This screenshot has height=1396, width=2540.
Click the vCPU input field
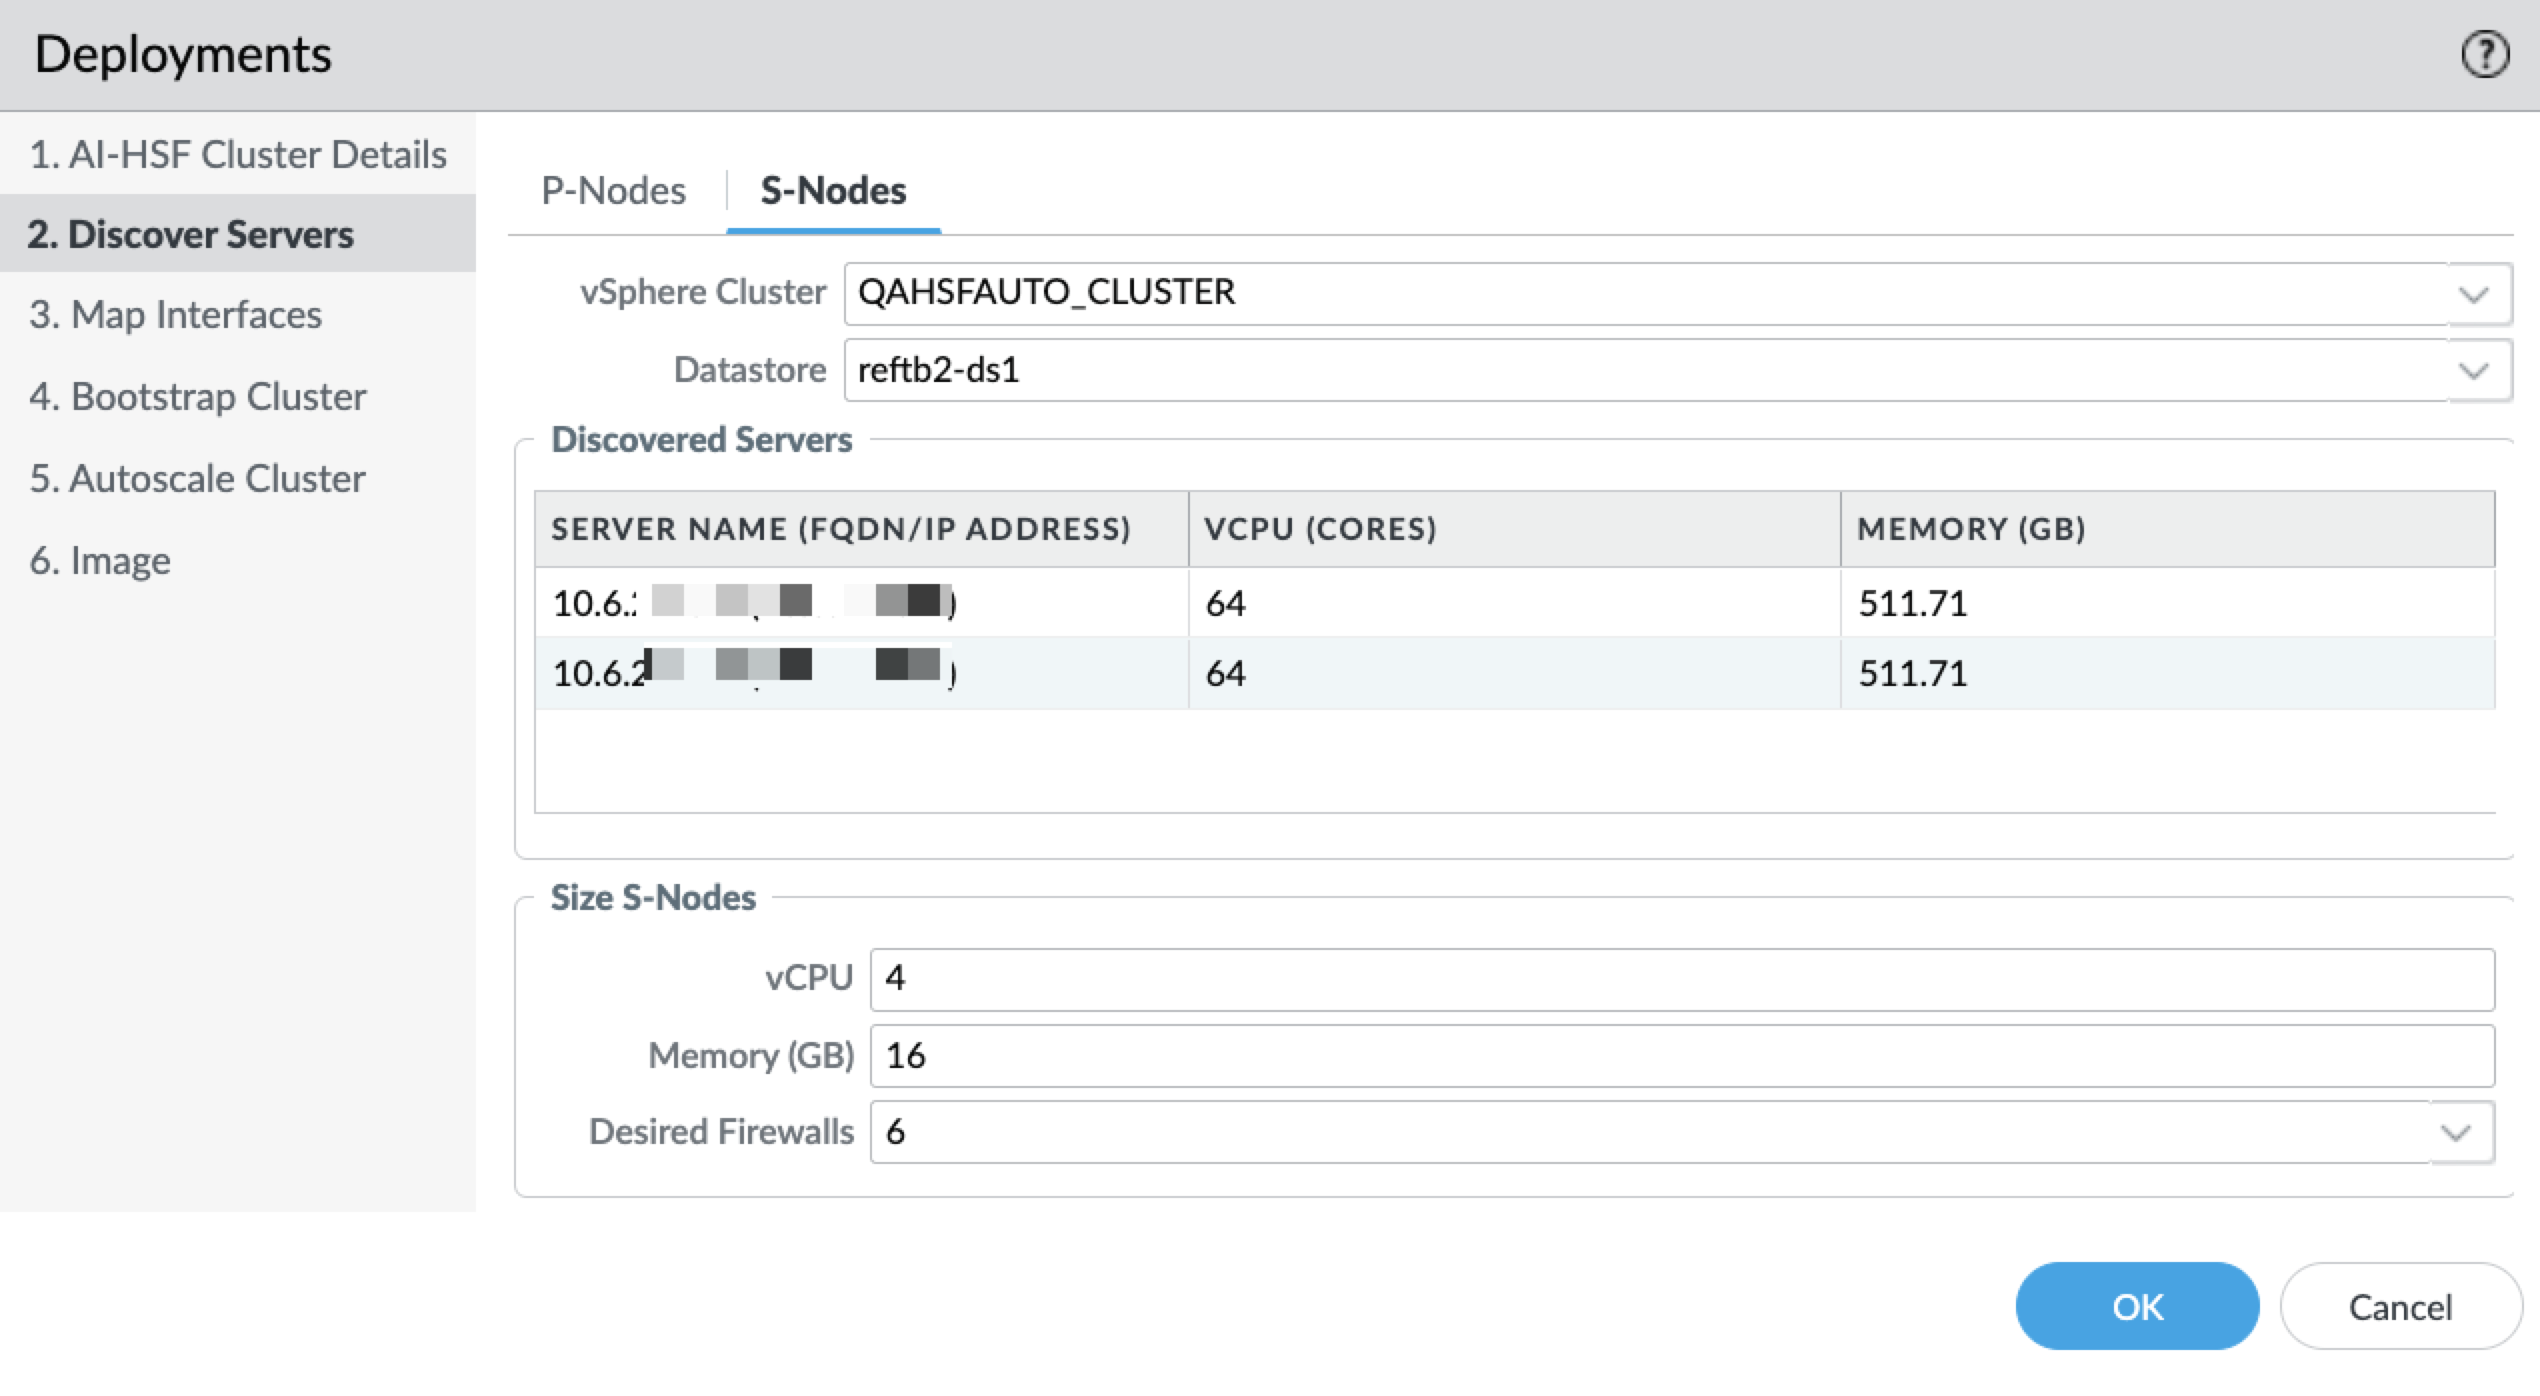point(1680,979)
